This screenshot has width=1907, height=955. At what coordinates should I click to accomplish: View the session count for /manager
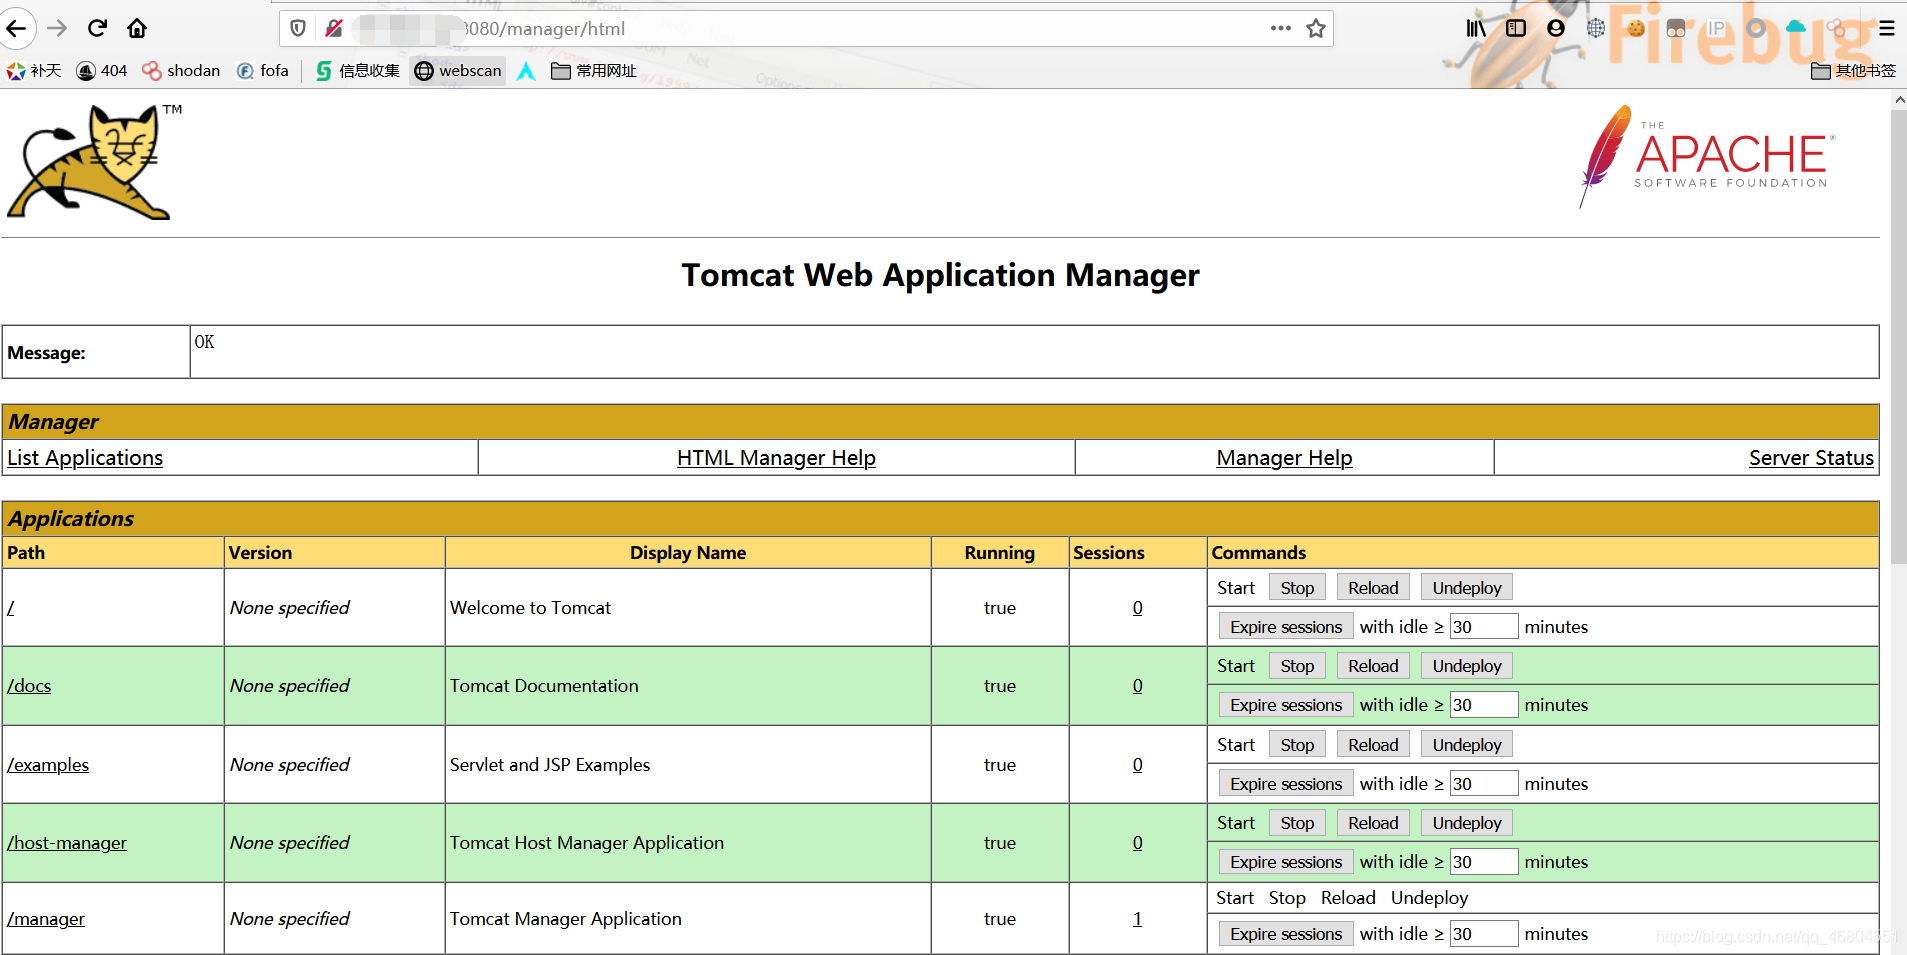coord(1137,919)
